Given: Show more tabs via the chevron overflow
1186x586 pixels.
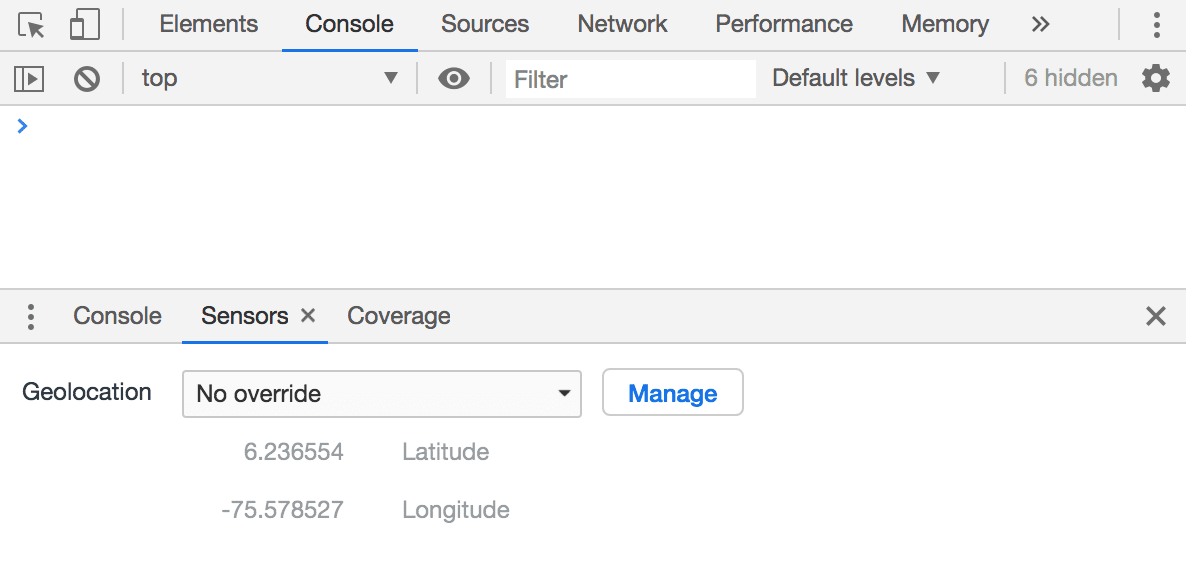Looking at the screenshot, I should click(x=1040, y=25).
